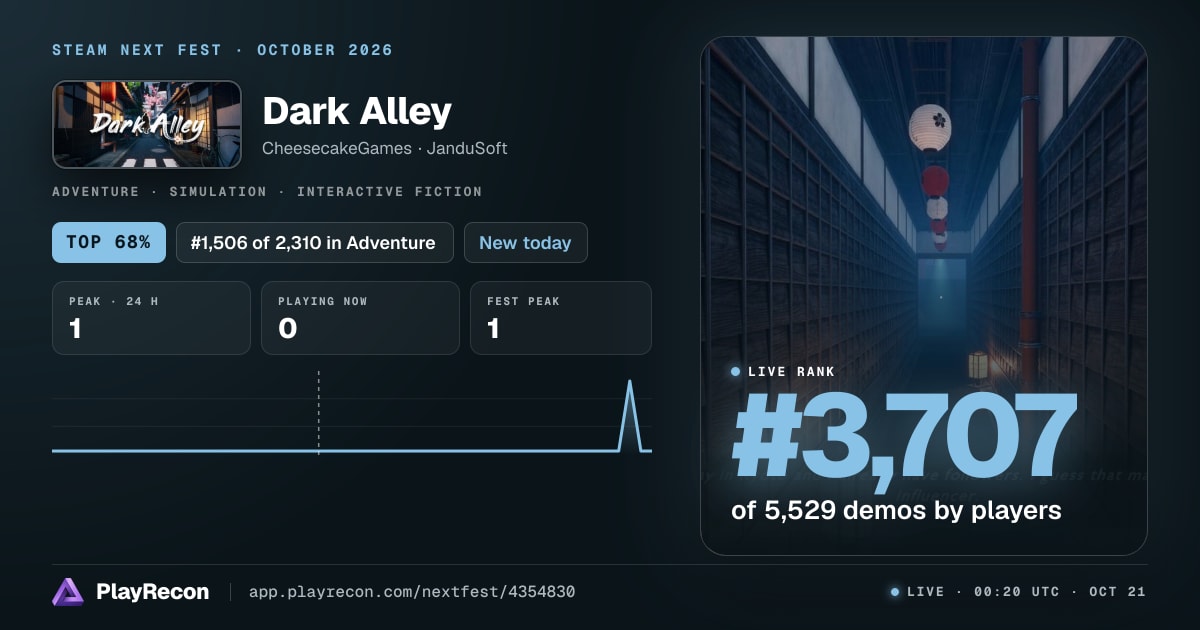
Task: Click the 'of 5,529 demos by players' text
Action: pos(896,510)
